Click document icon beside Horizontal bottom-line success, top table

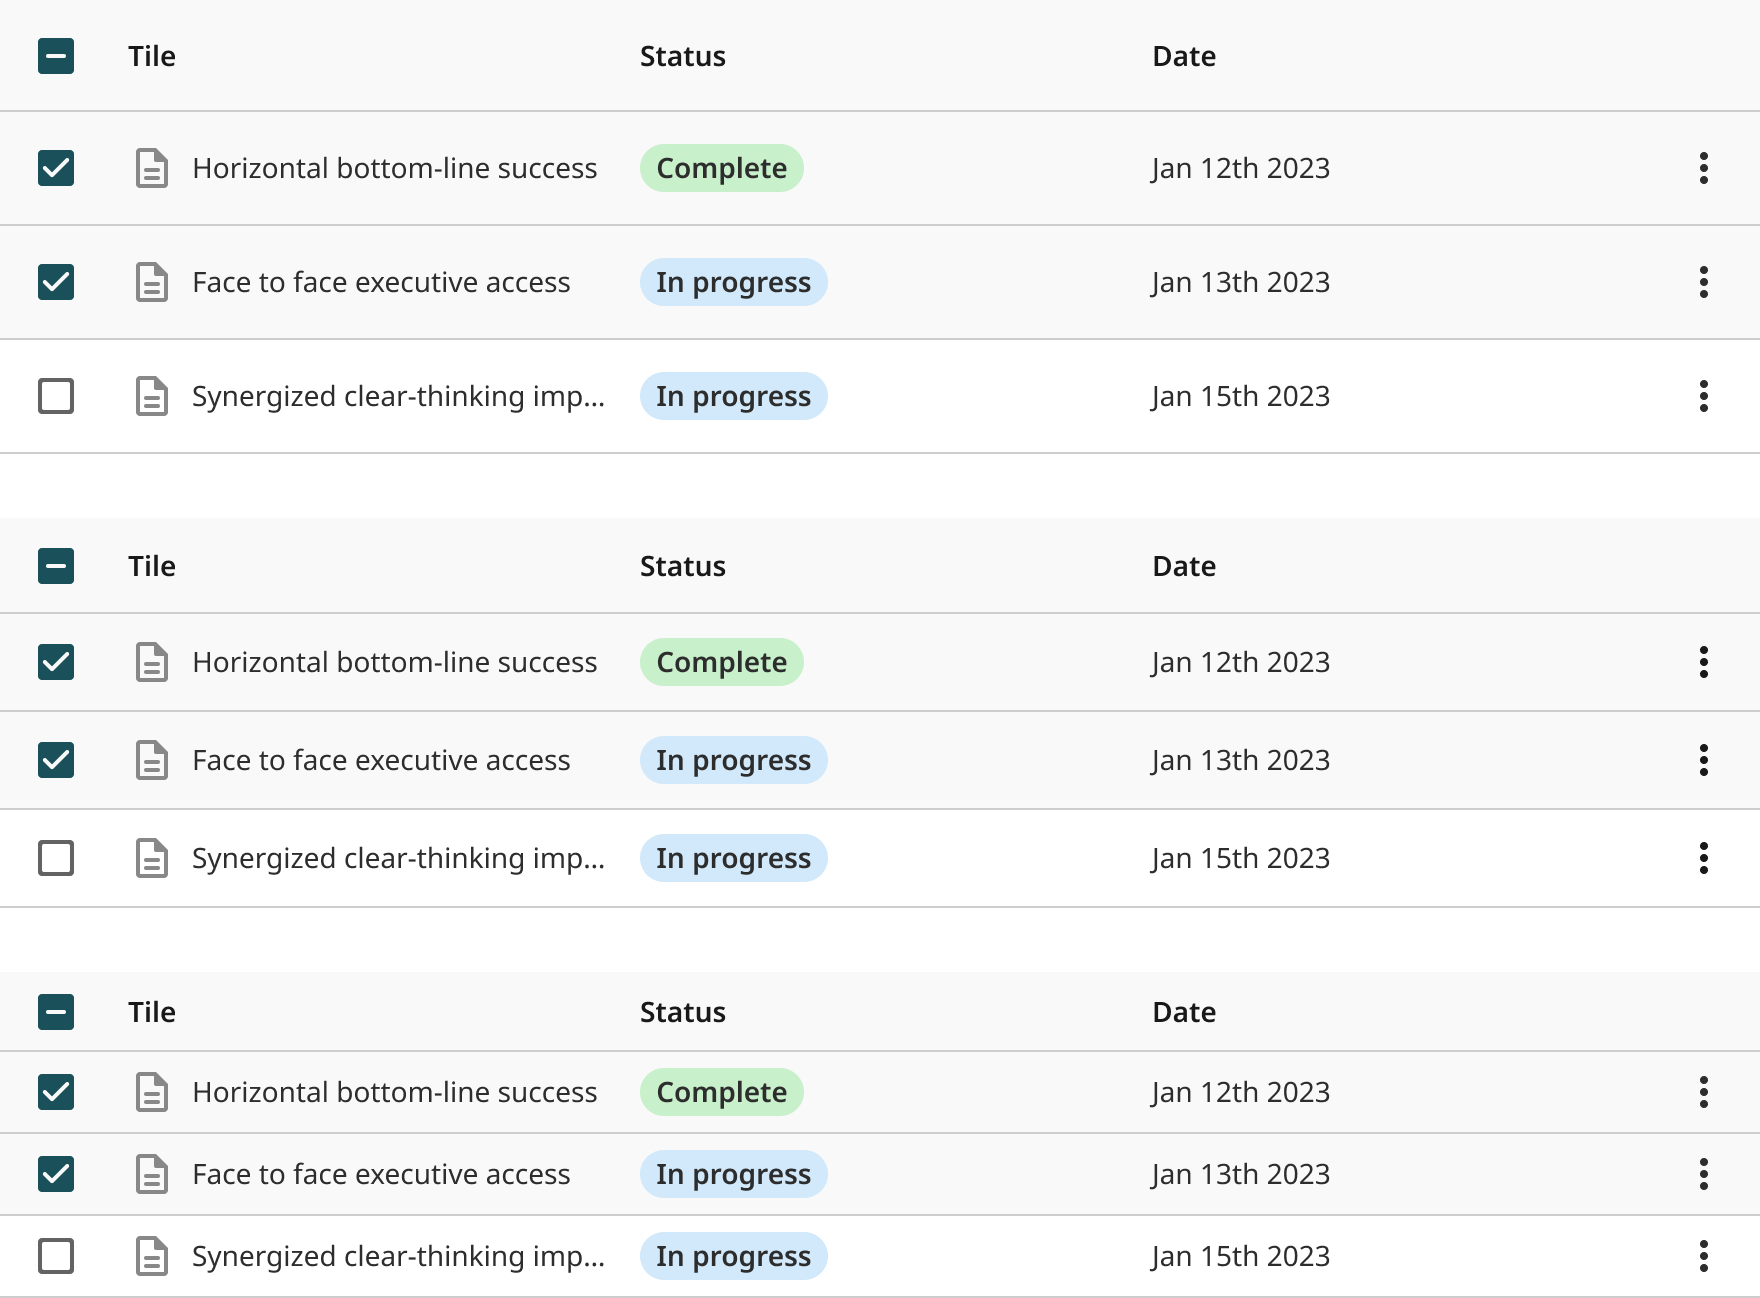152,168
